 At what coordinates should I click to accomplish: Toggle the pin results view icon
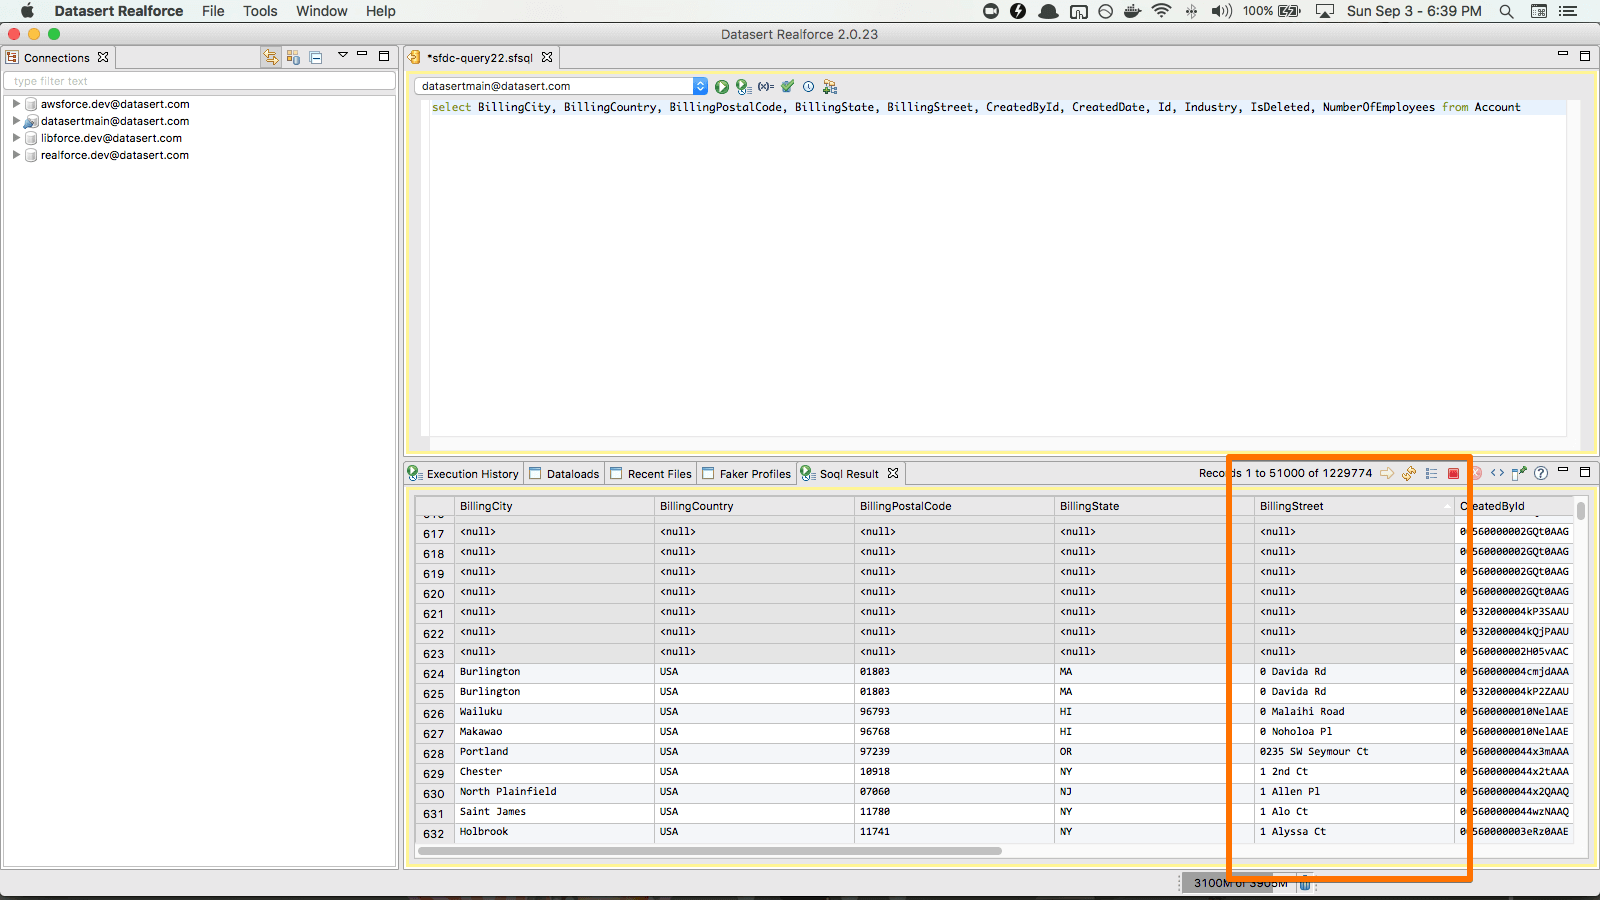click(x=1519, y=474)
